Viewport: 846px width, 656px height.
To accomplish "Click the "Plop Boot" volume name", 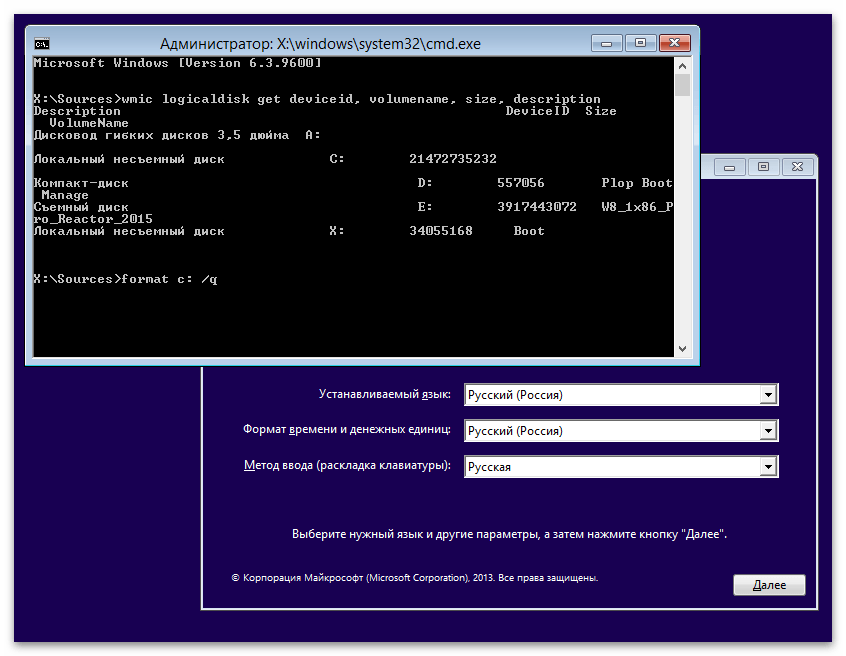I will pos(637,183).
